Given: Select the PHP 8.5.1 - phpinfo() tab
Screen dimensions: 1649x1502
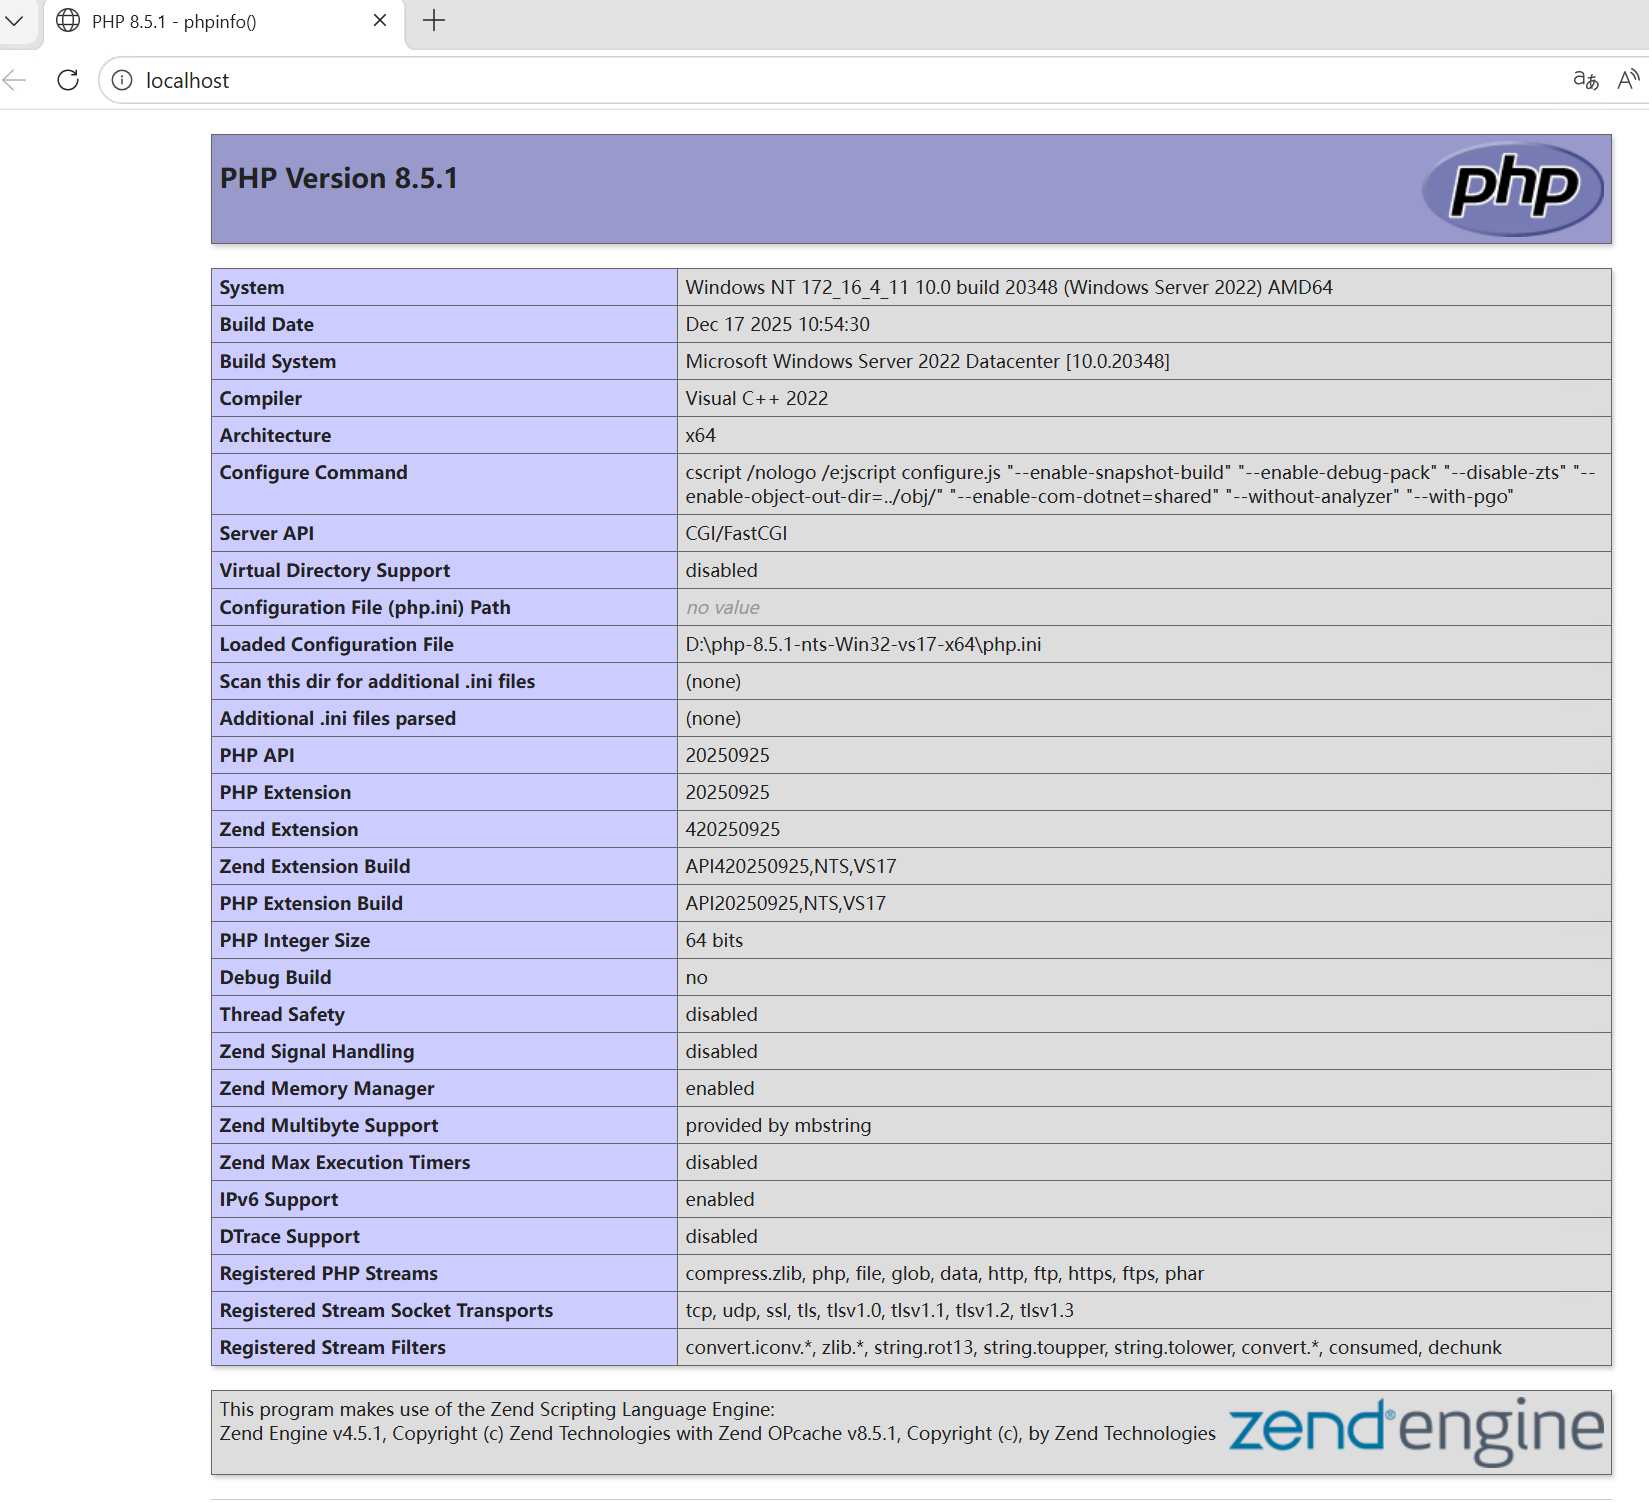Looking at the screenshot, I should point(224,22).
